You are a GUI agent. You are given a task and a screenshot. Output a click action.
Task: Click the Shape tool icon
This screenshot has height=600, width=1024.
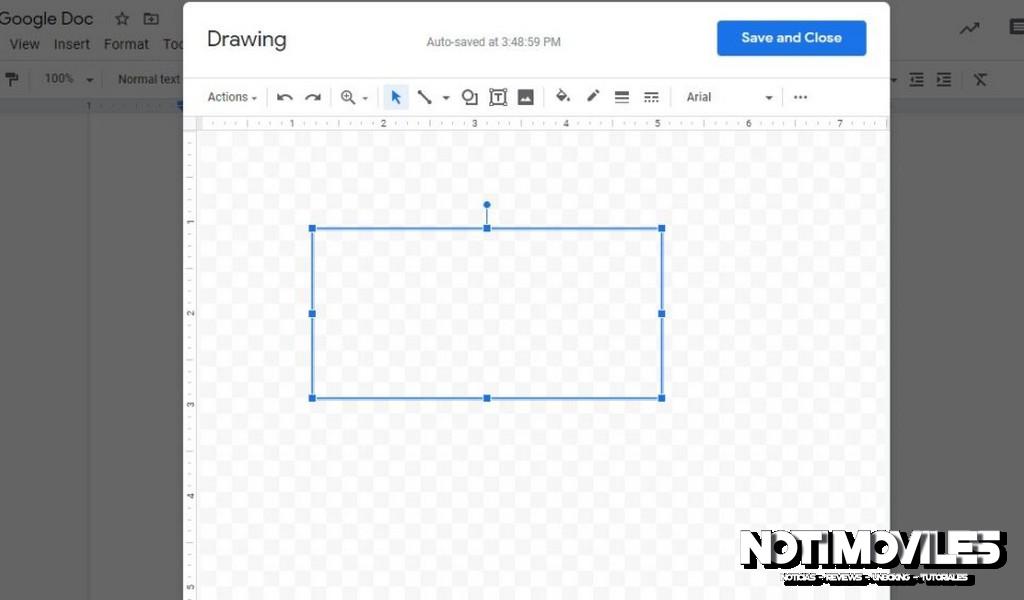pyautogui.click(x=470, y=96)
